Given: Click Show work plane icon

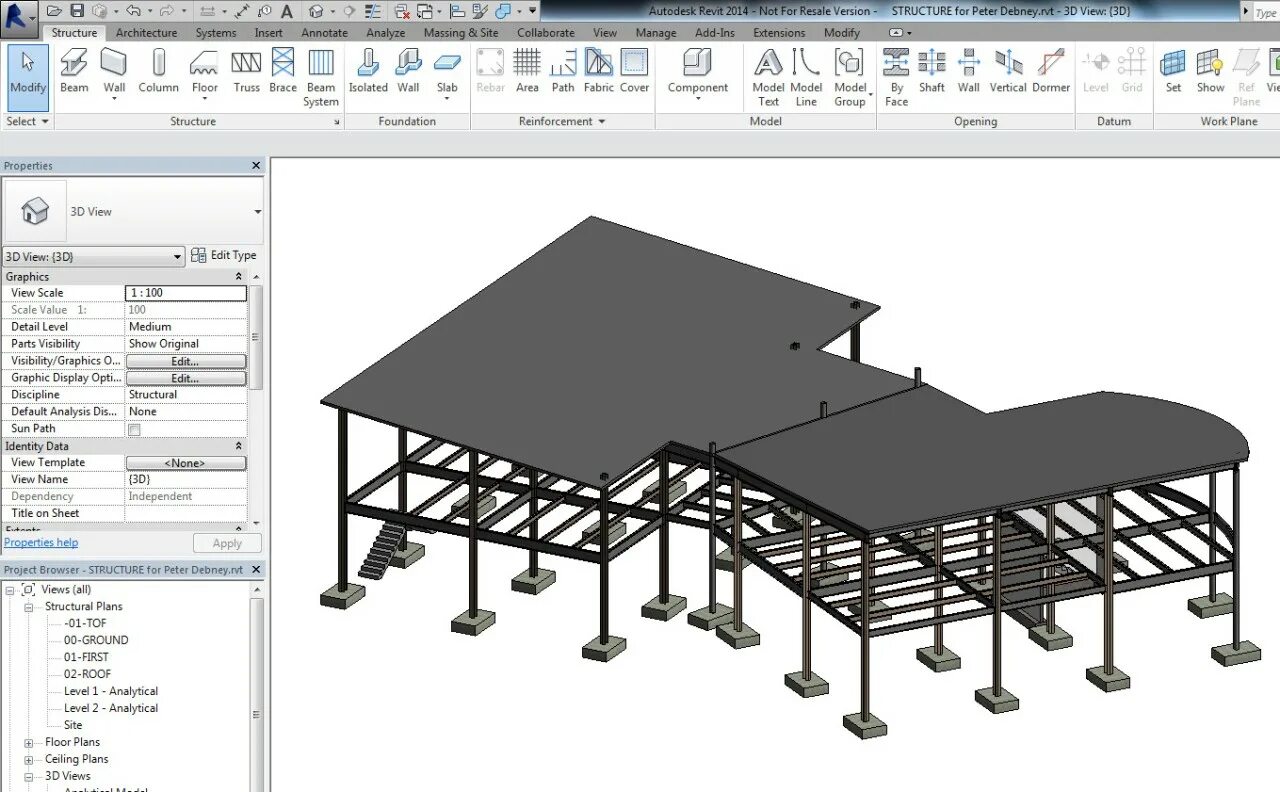Looking at the screenshot, I should pyautogui.click(x=1210, y=70).
